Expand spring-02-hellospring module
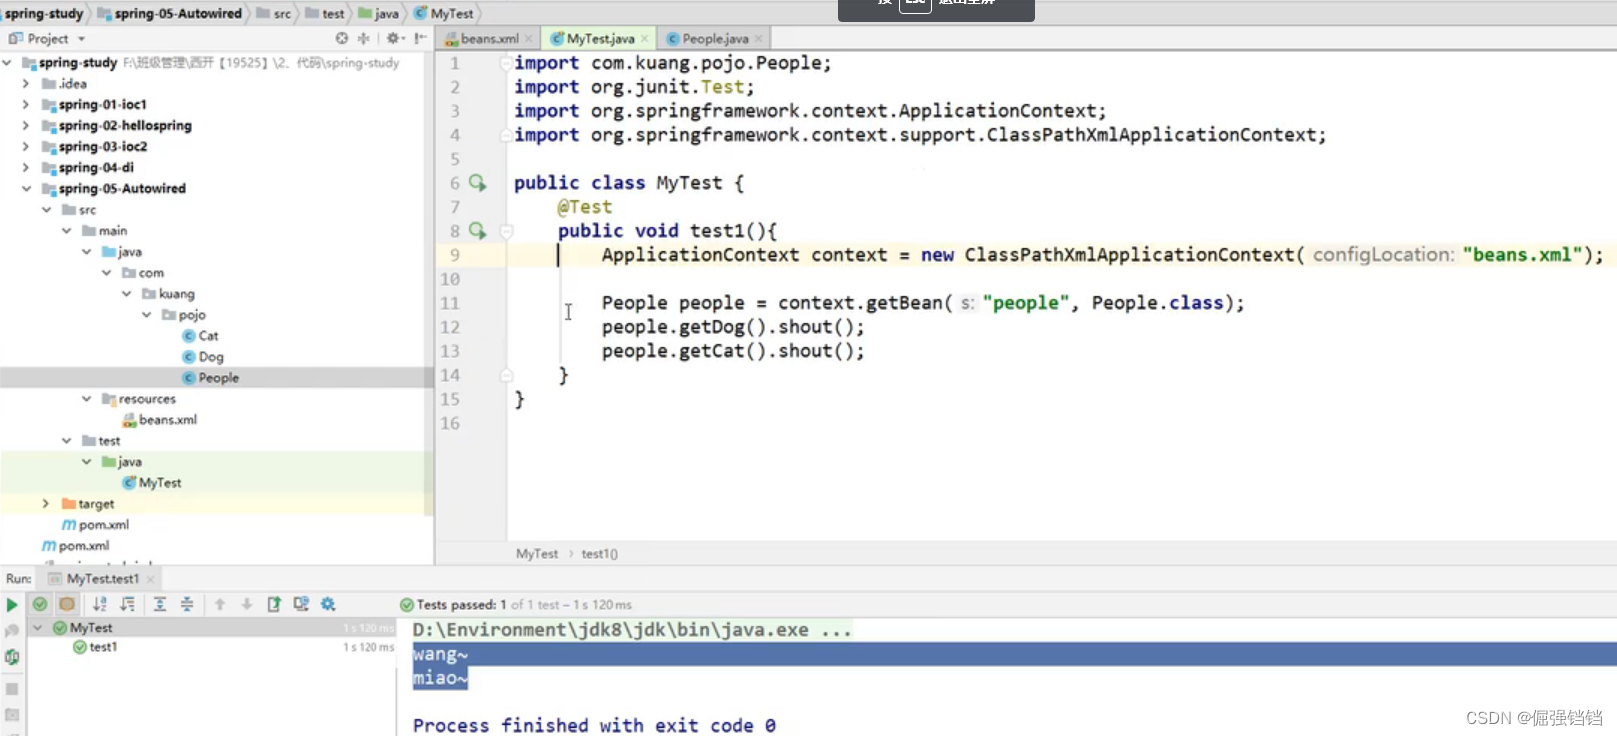Image resolution: width=1617 pixels, height=736 pixels. (26, 126)
